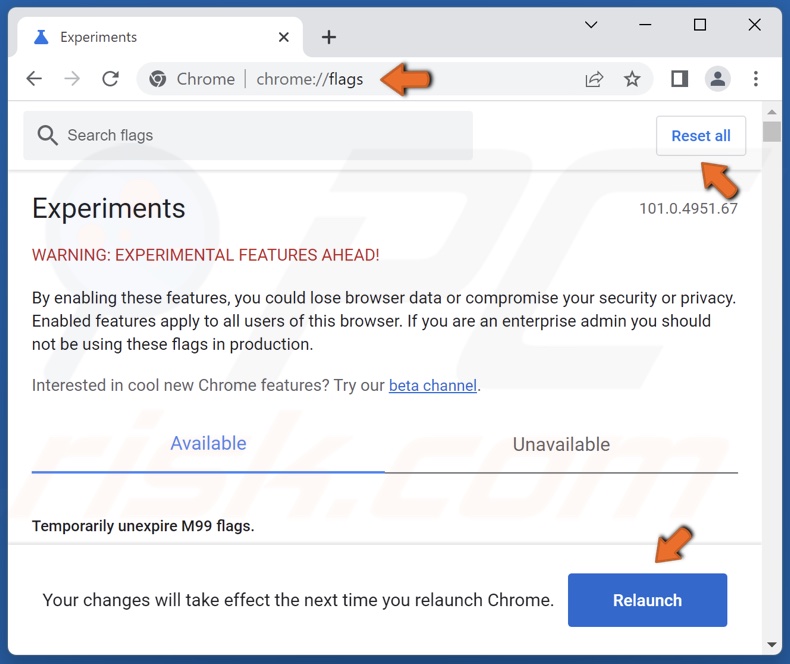Click the red WARNING text line
Image resolution: width=790 pixels, height=664 pixels.
point(206,255)
